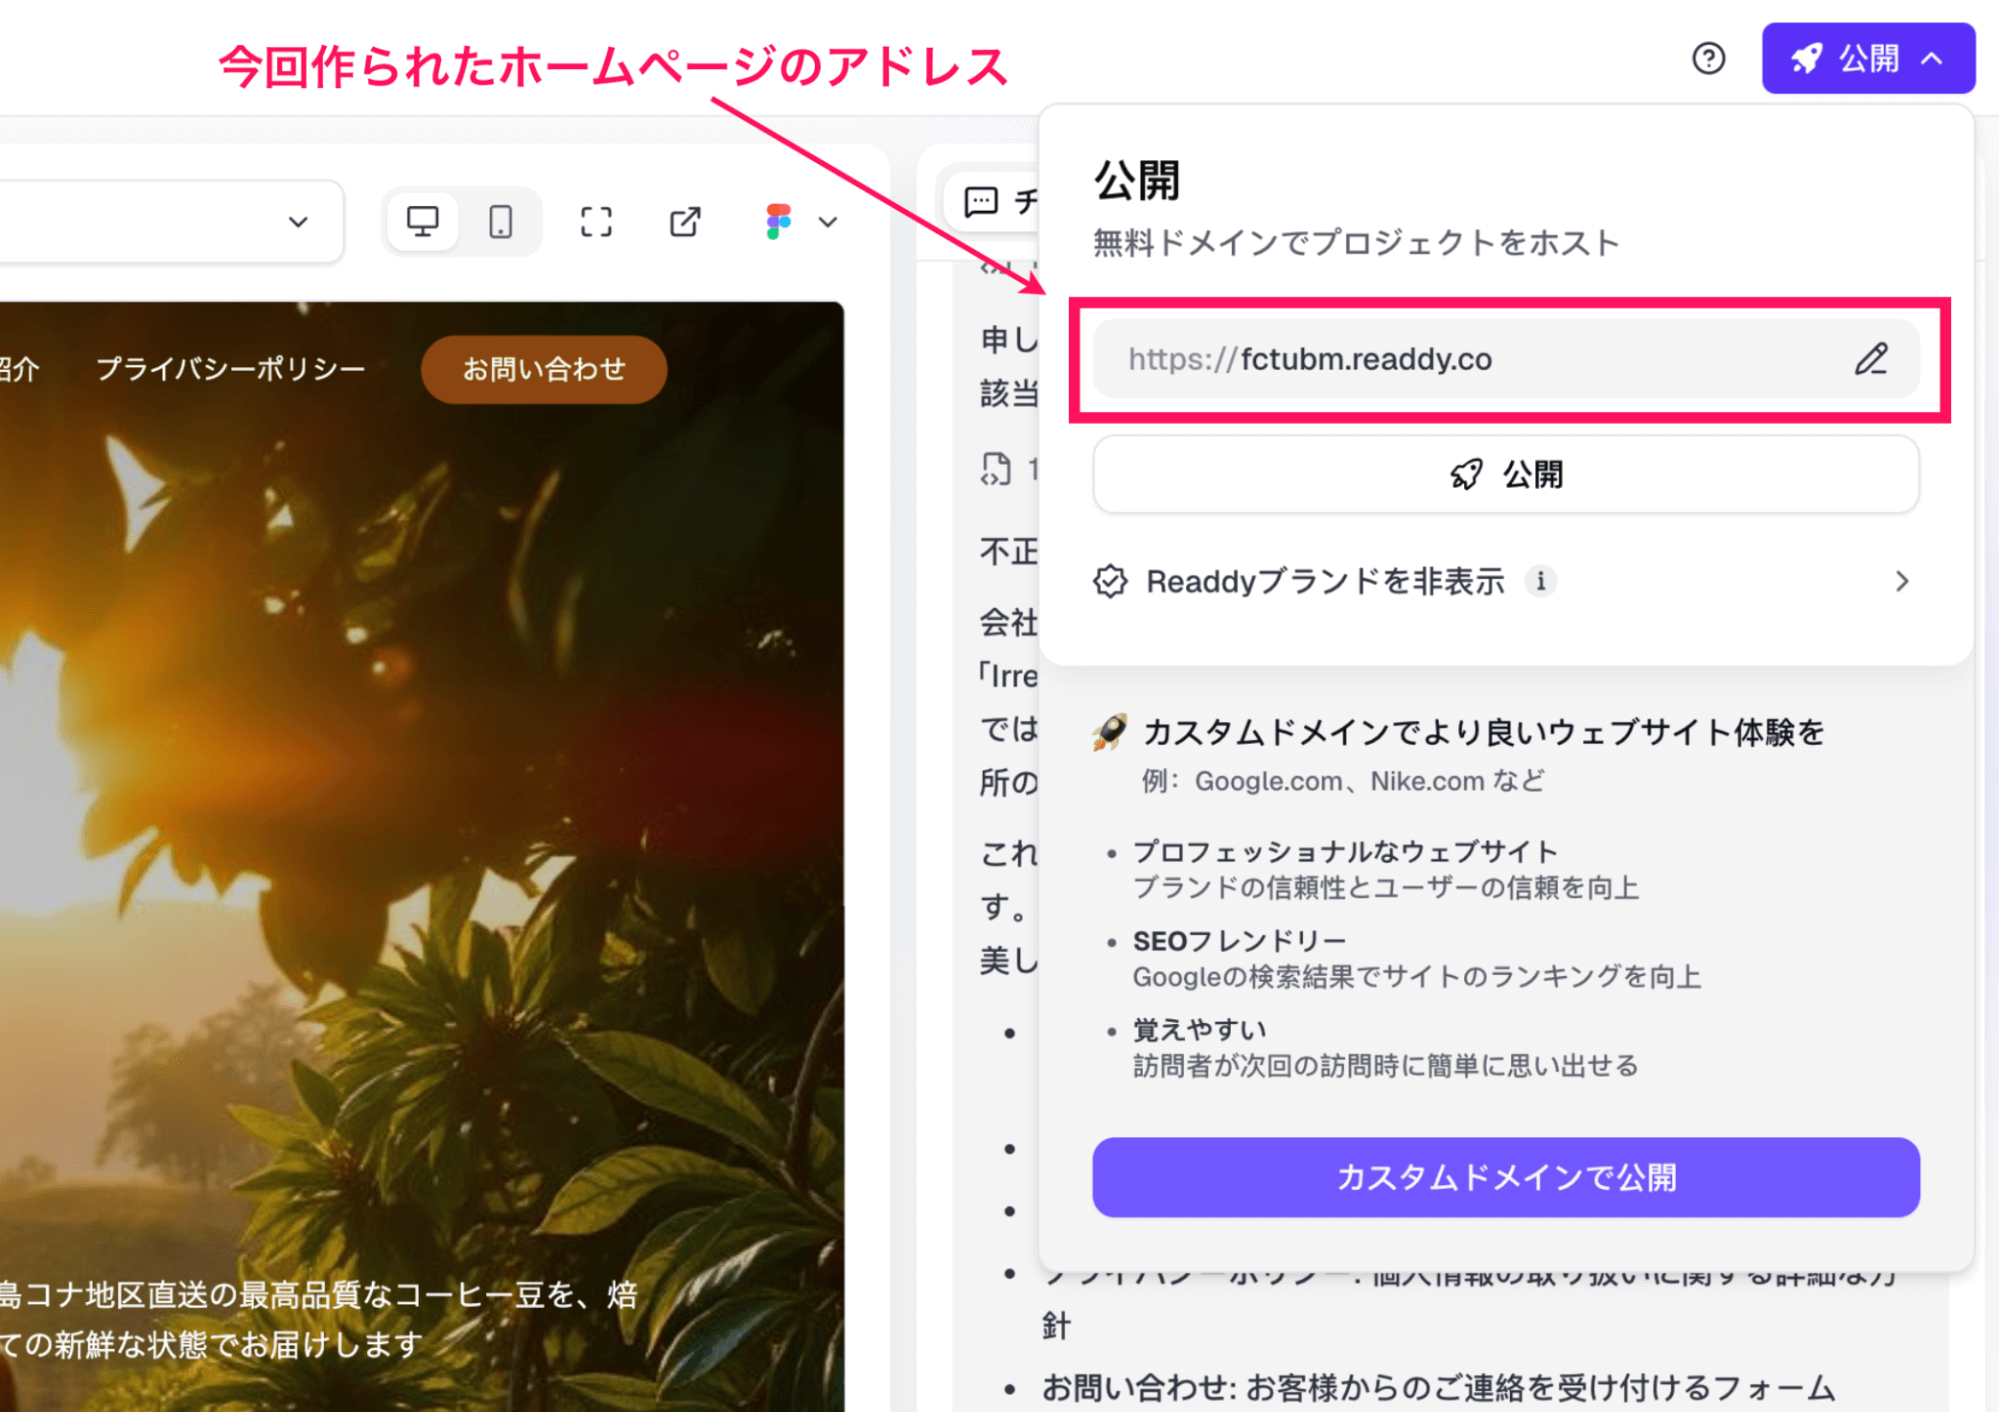
Task: Click カスタムドメインで公開 button
Action: (x=1505, y=1178)
